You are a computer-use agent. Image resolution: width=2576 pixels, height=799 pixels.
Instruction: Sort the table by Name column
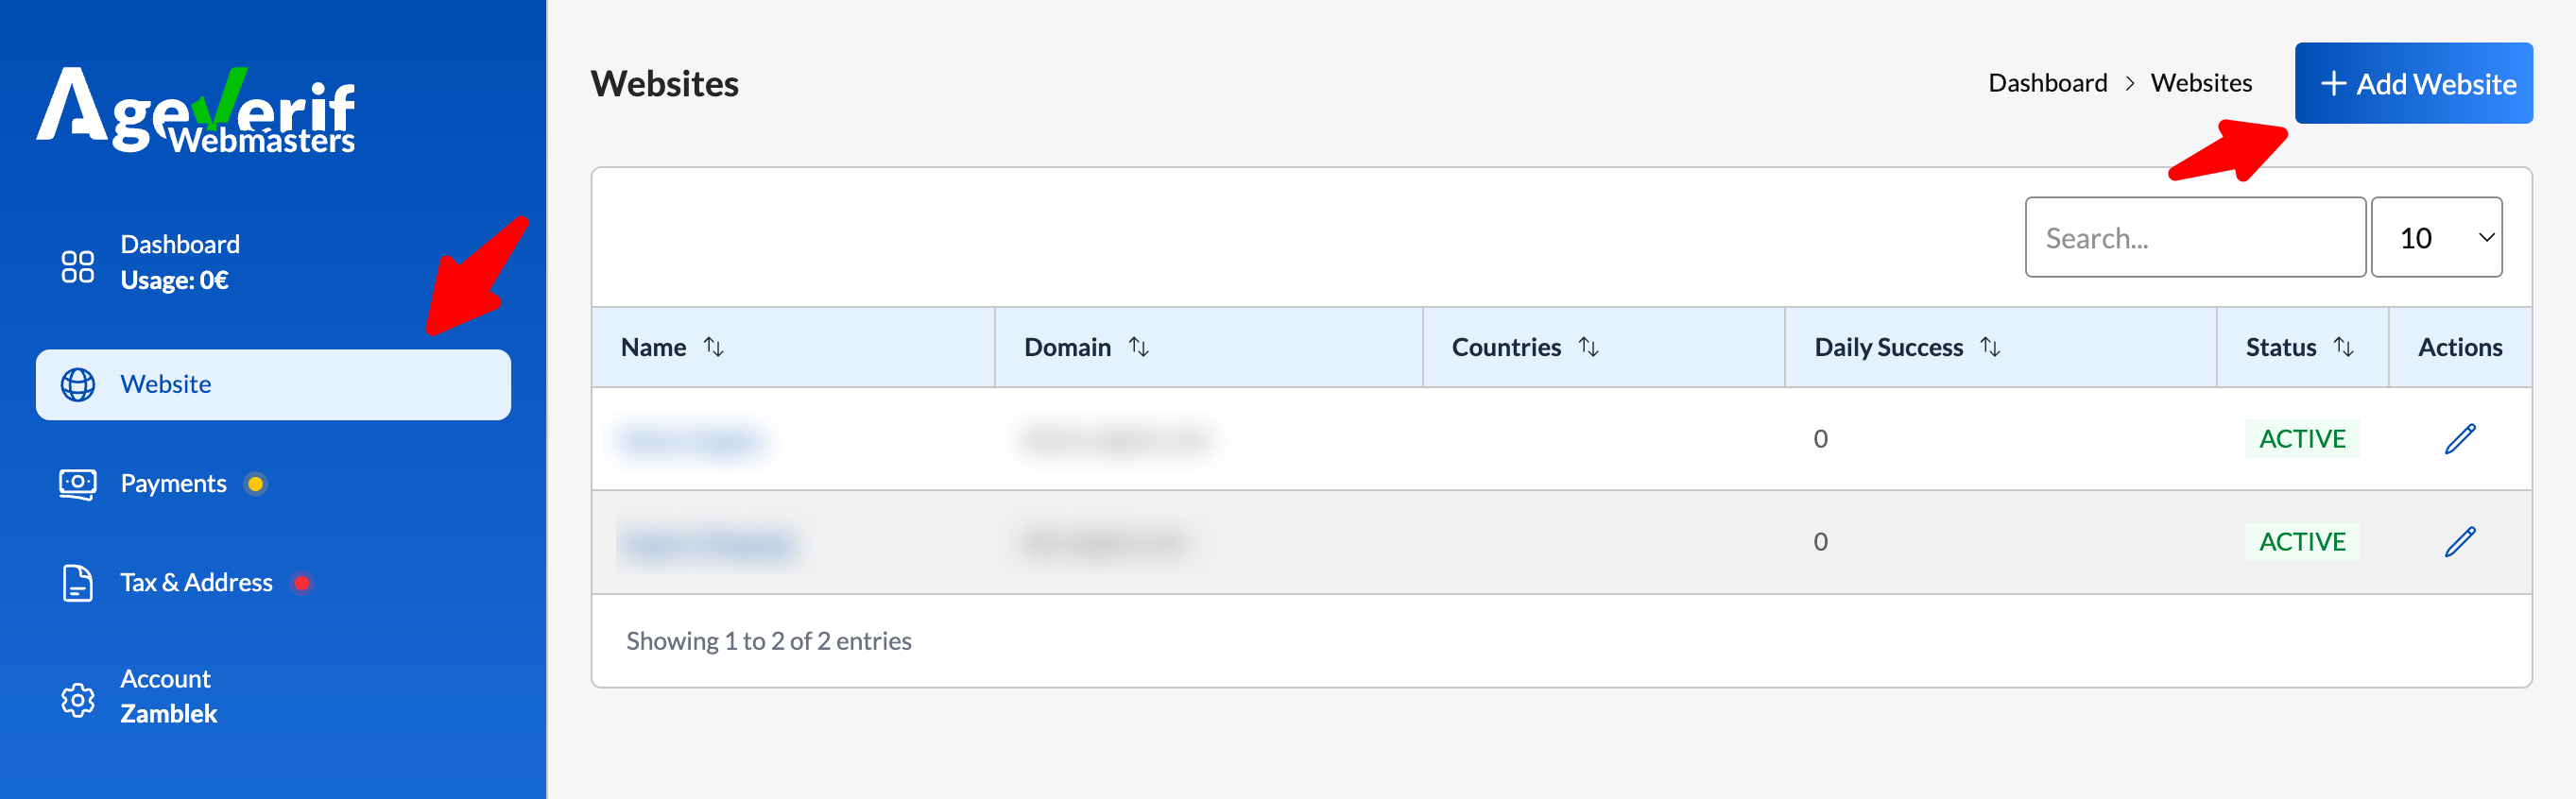click(x=713, y=347)
